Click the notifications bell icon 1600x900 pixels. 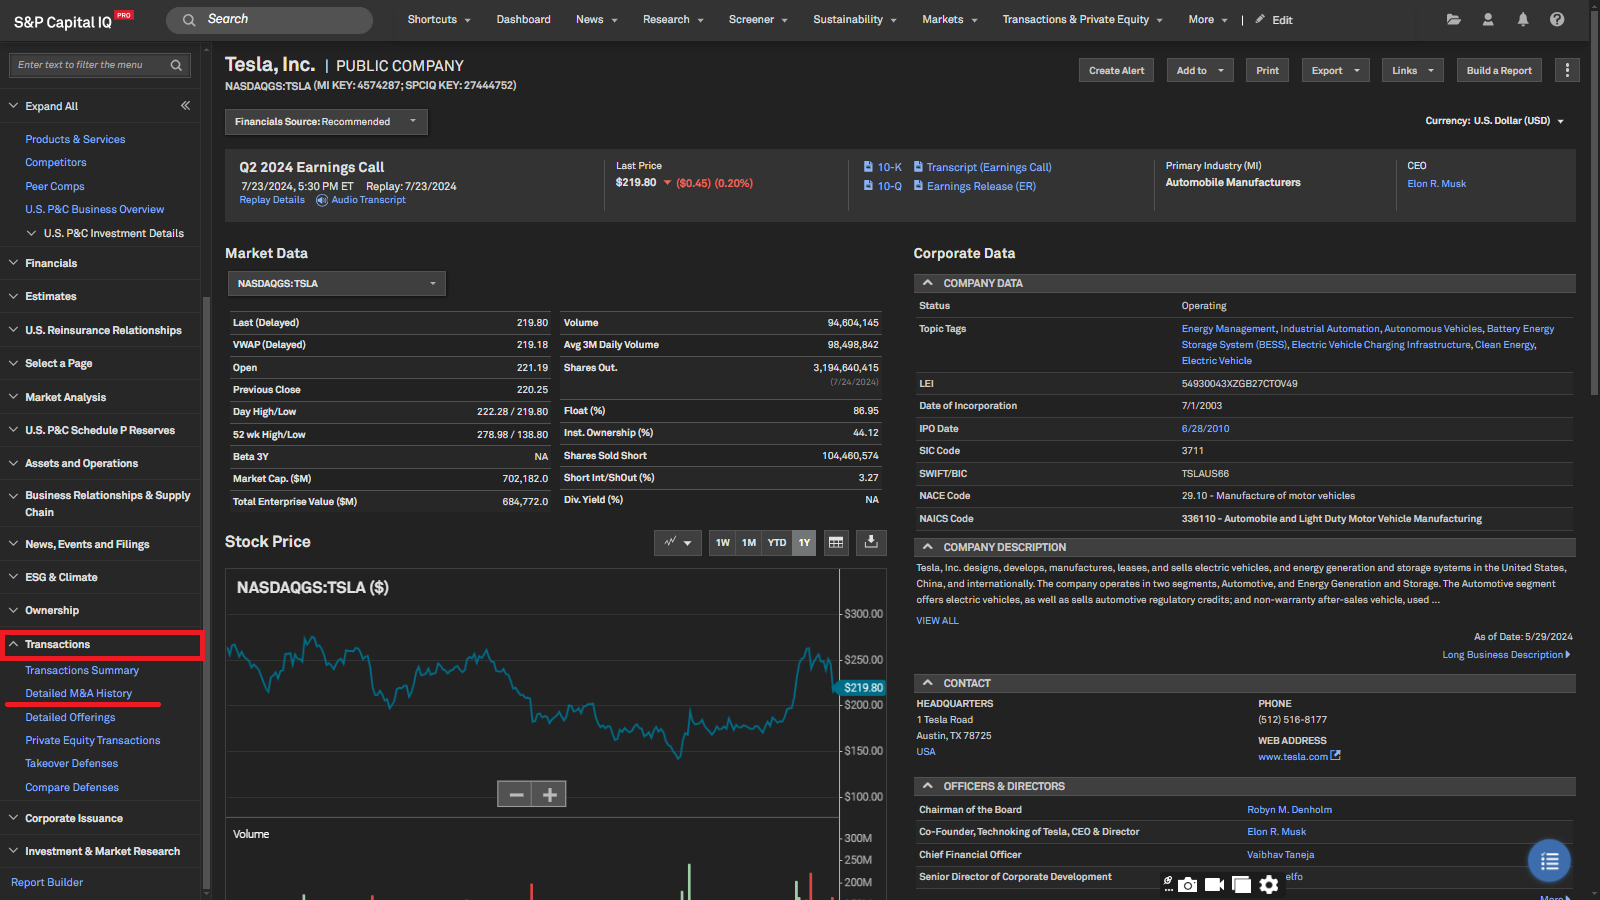[x=1522, y=19]
